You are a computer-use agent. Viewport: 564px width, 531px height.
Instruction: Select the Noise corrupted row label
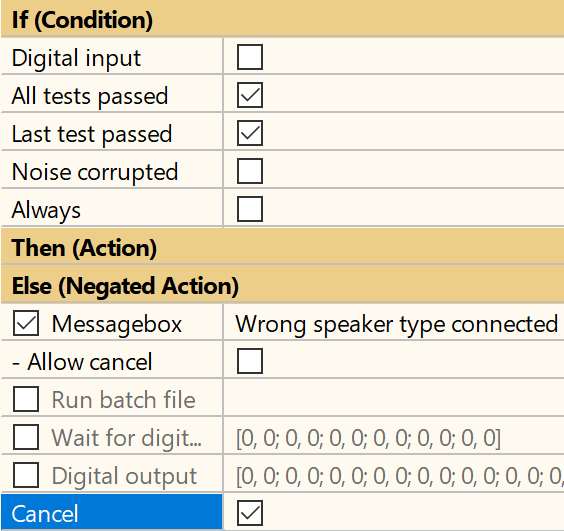[x=95, y=172]
